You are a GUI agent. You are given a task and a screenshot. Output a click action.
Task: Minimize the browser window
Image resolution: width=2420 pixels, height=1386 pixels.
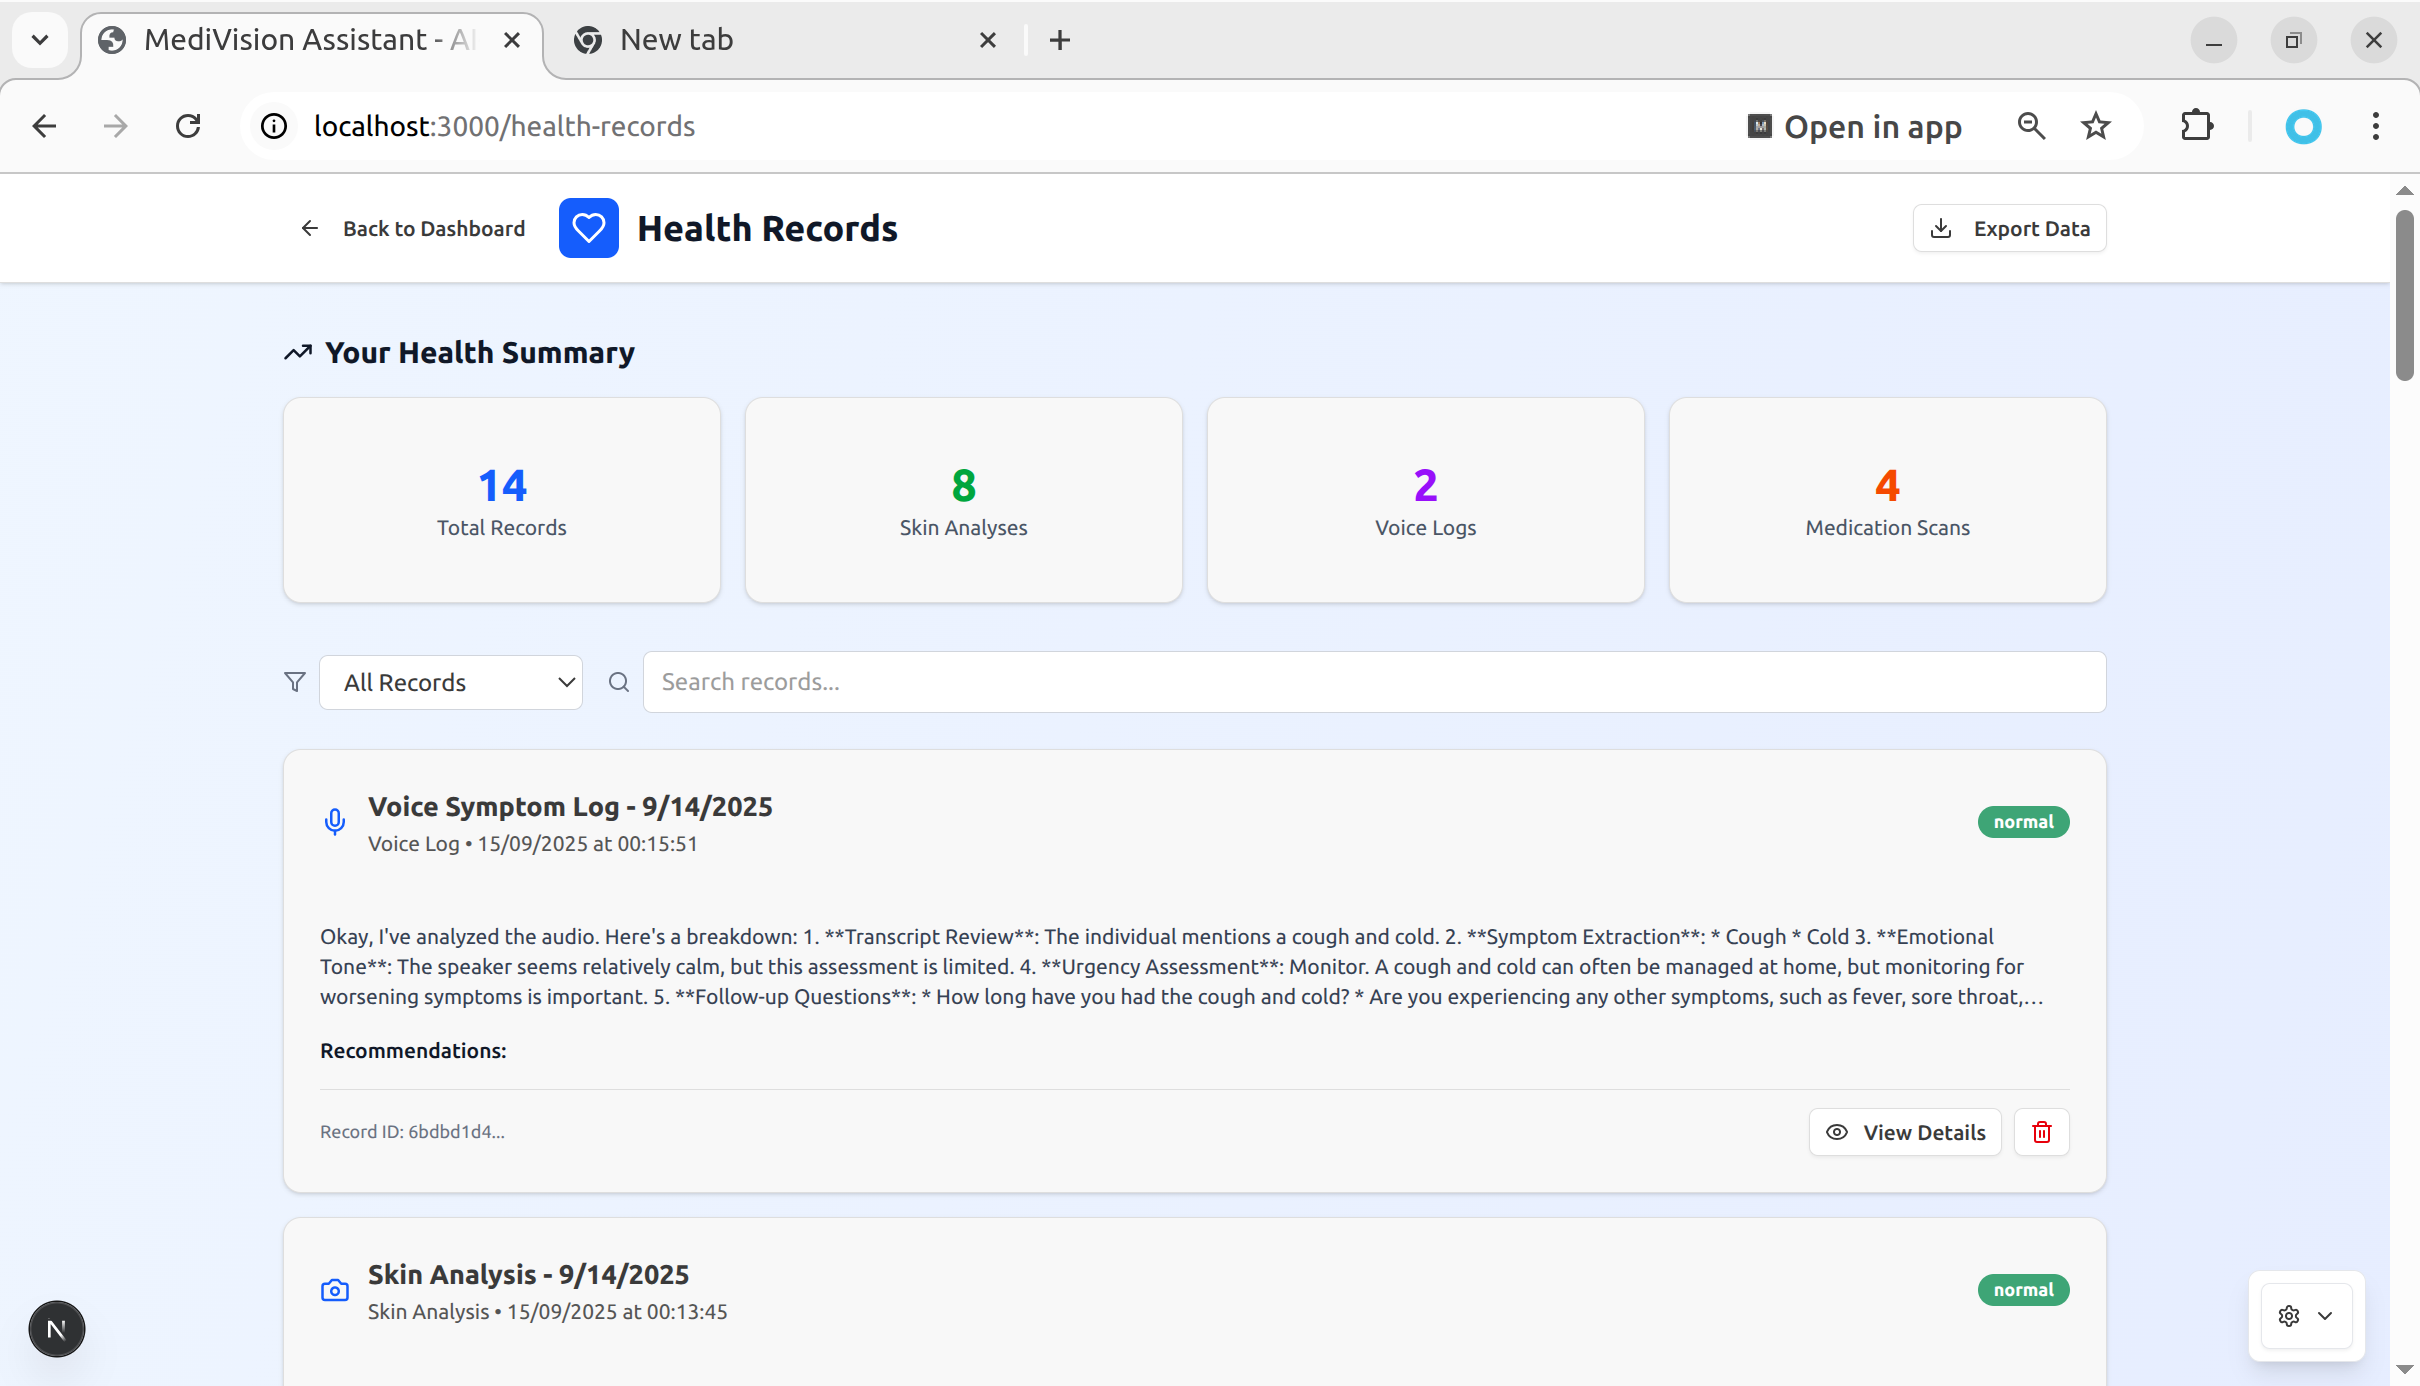2213,40
